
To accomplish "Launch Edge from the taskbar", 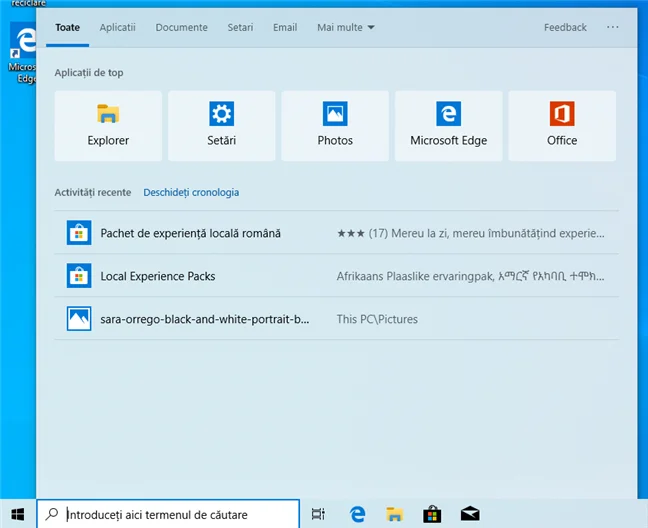I will click(x=357, y=514).
